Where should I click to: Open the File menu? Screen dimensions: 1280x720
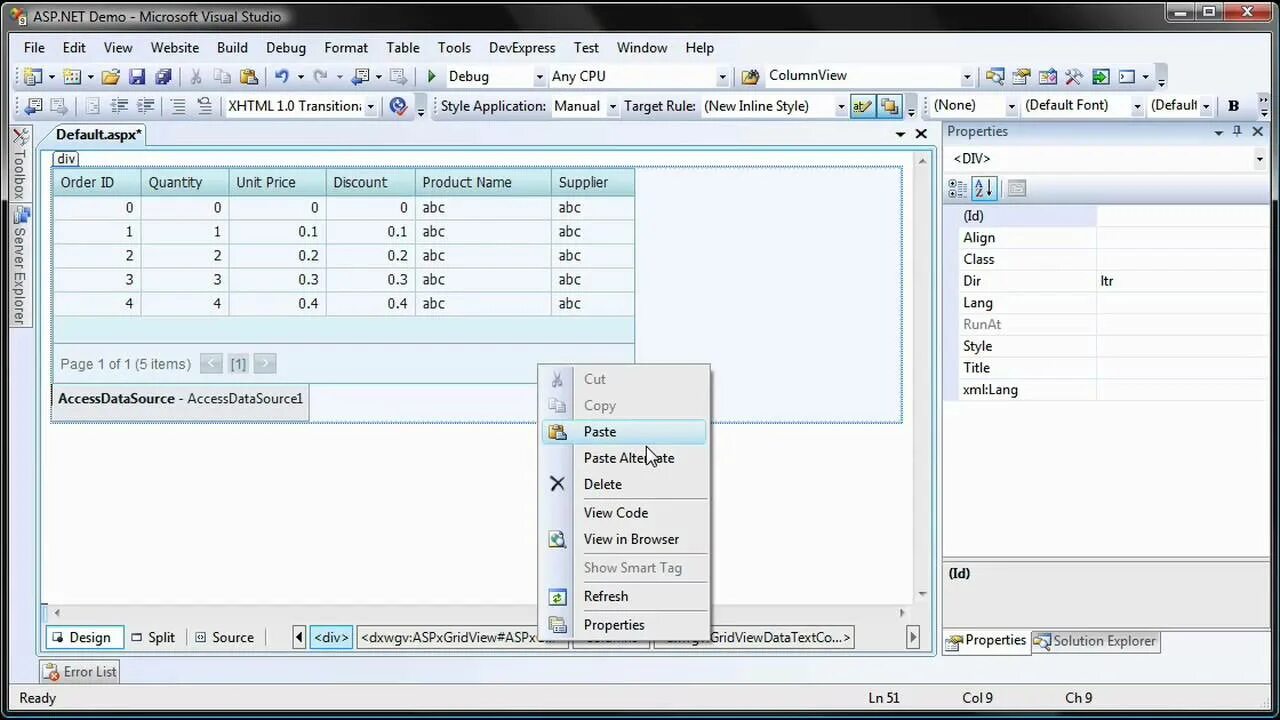[x=34, y=47]
